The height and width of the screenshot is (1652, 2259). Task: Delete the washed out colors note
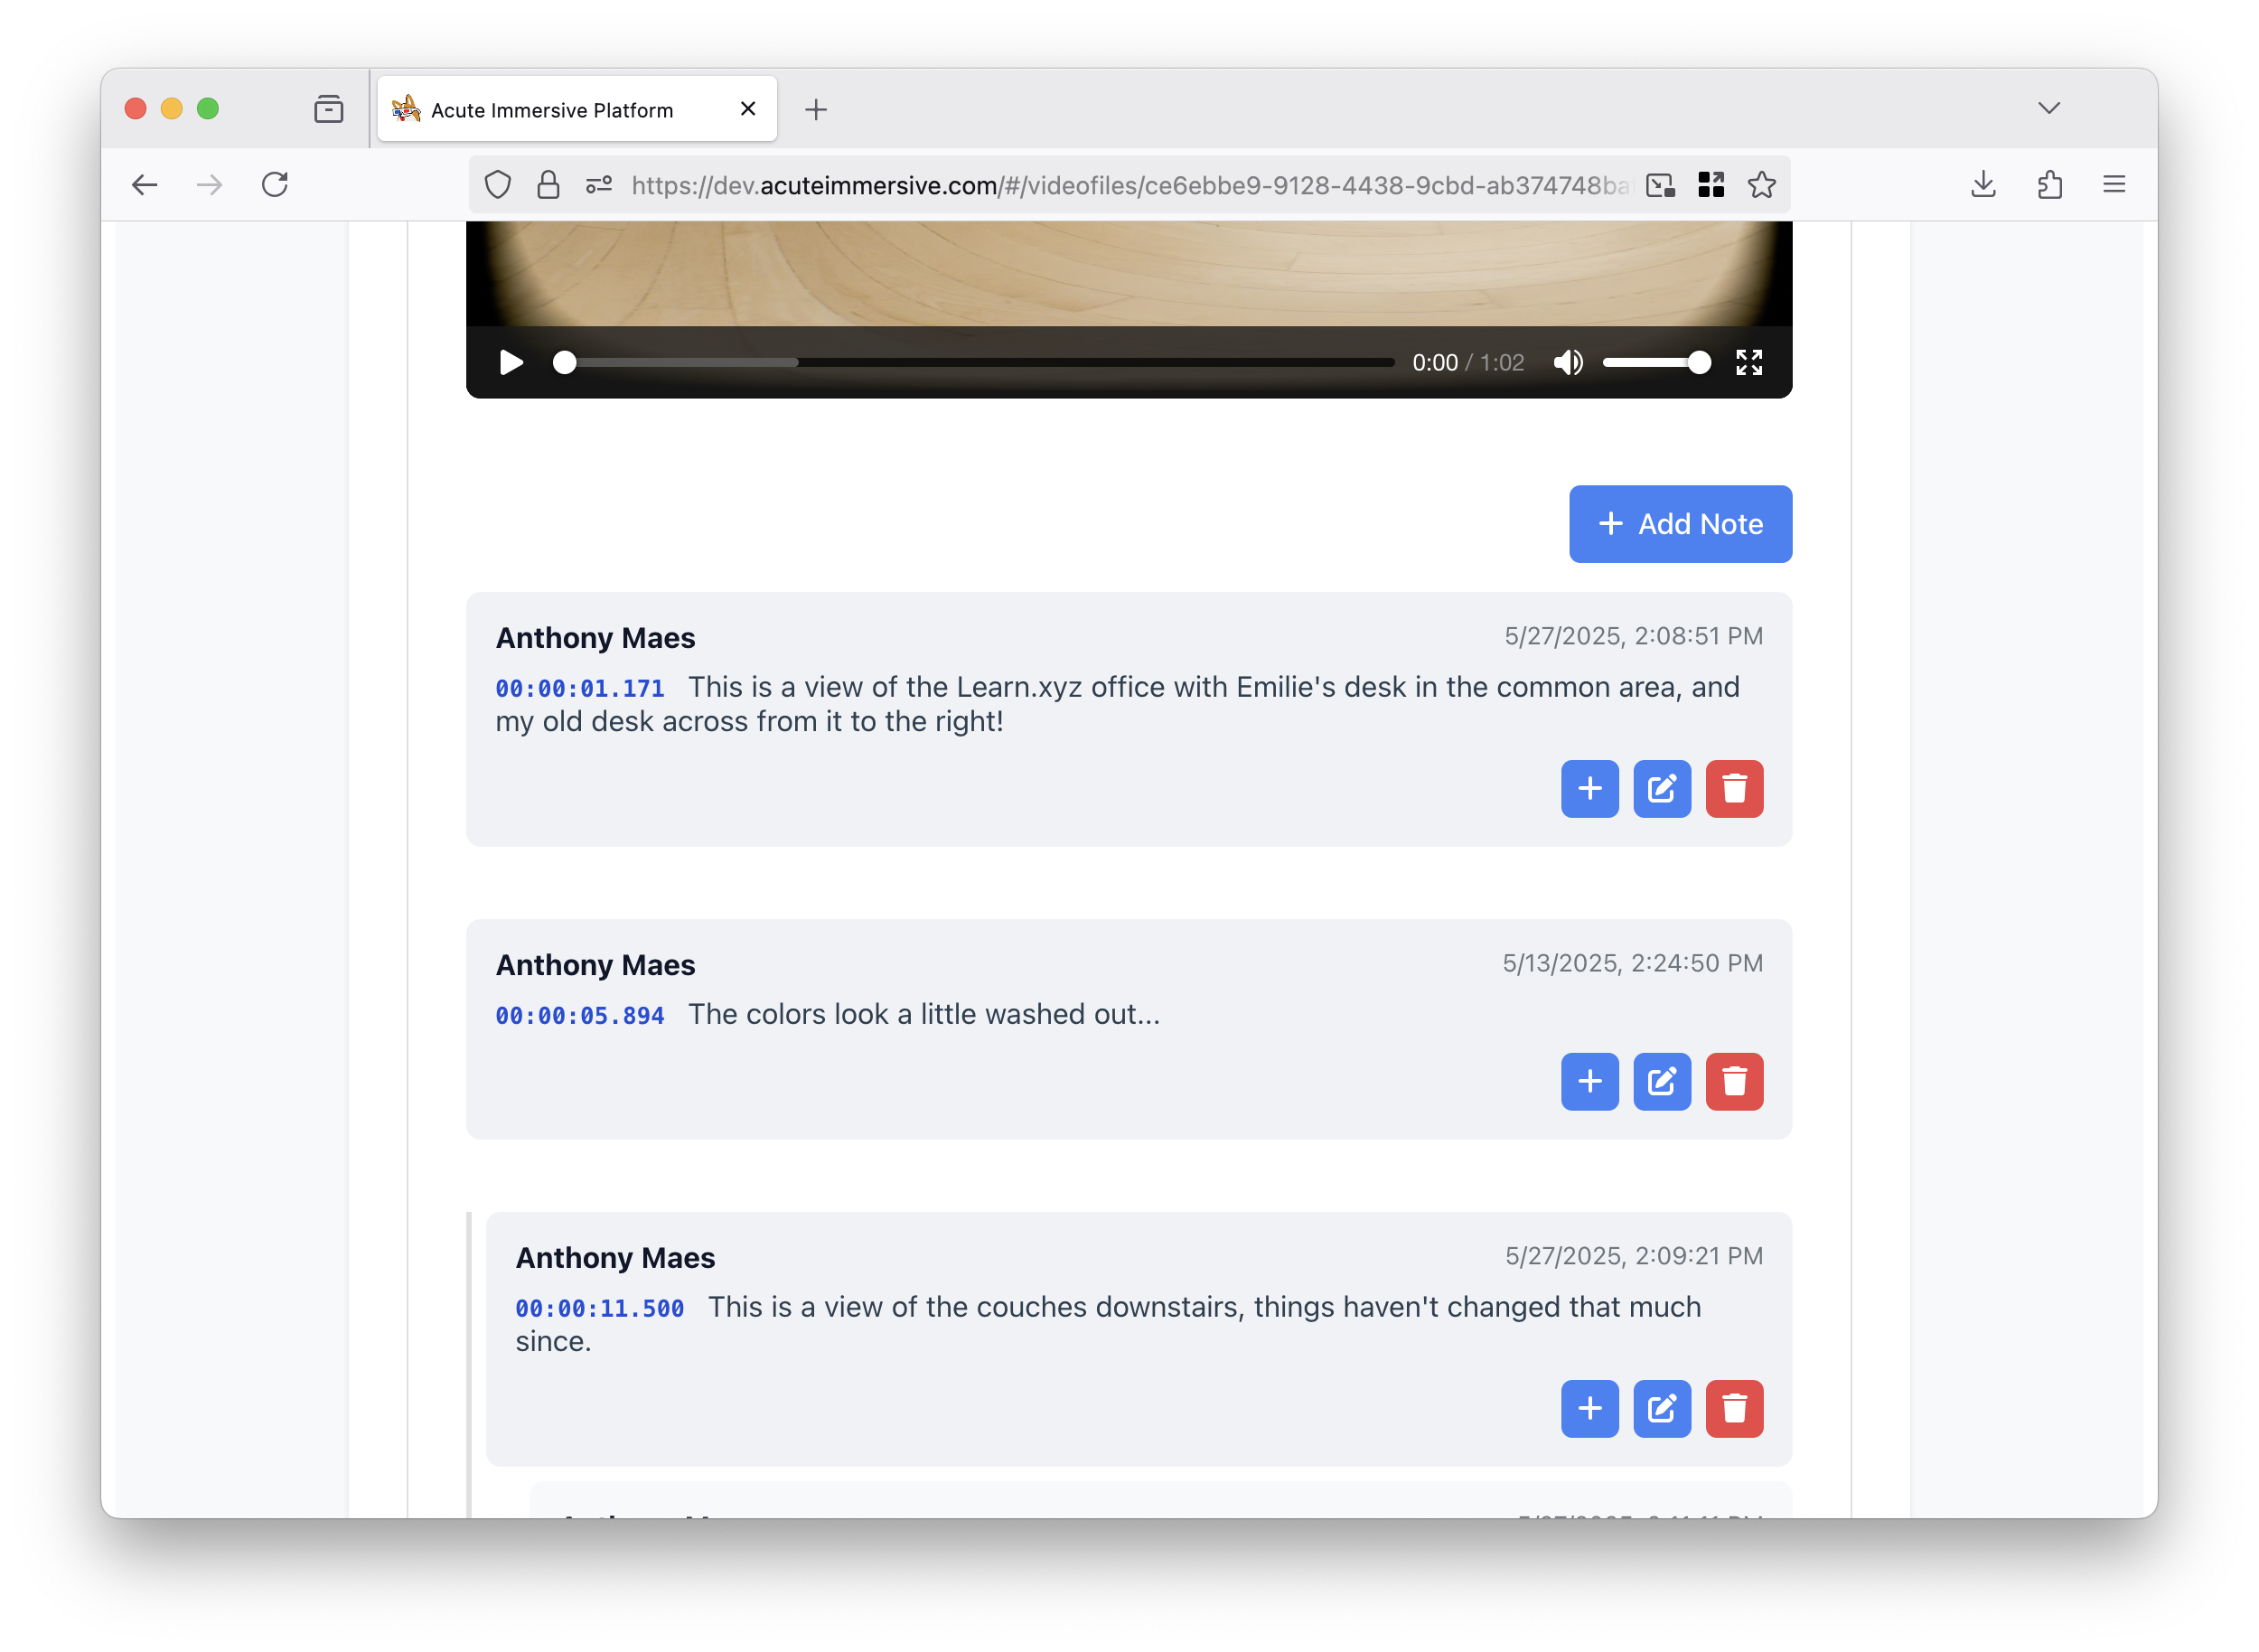[x=1733, y=1081]
